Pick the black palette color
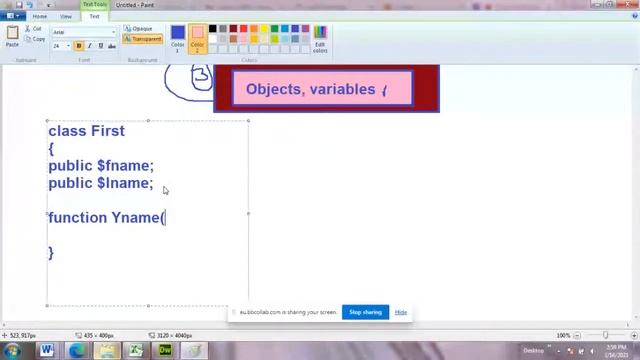 click(x=213, y=29)
